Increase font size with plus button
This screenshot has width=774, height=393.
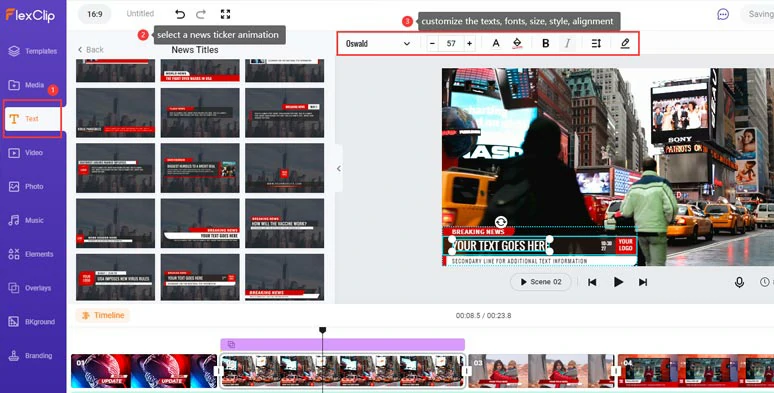(469, 43)
